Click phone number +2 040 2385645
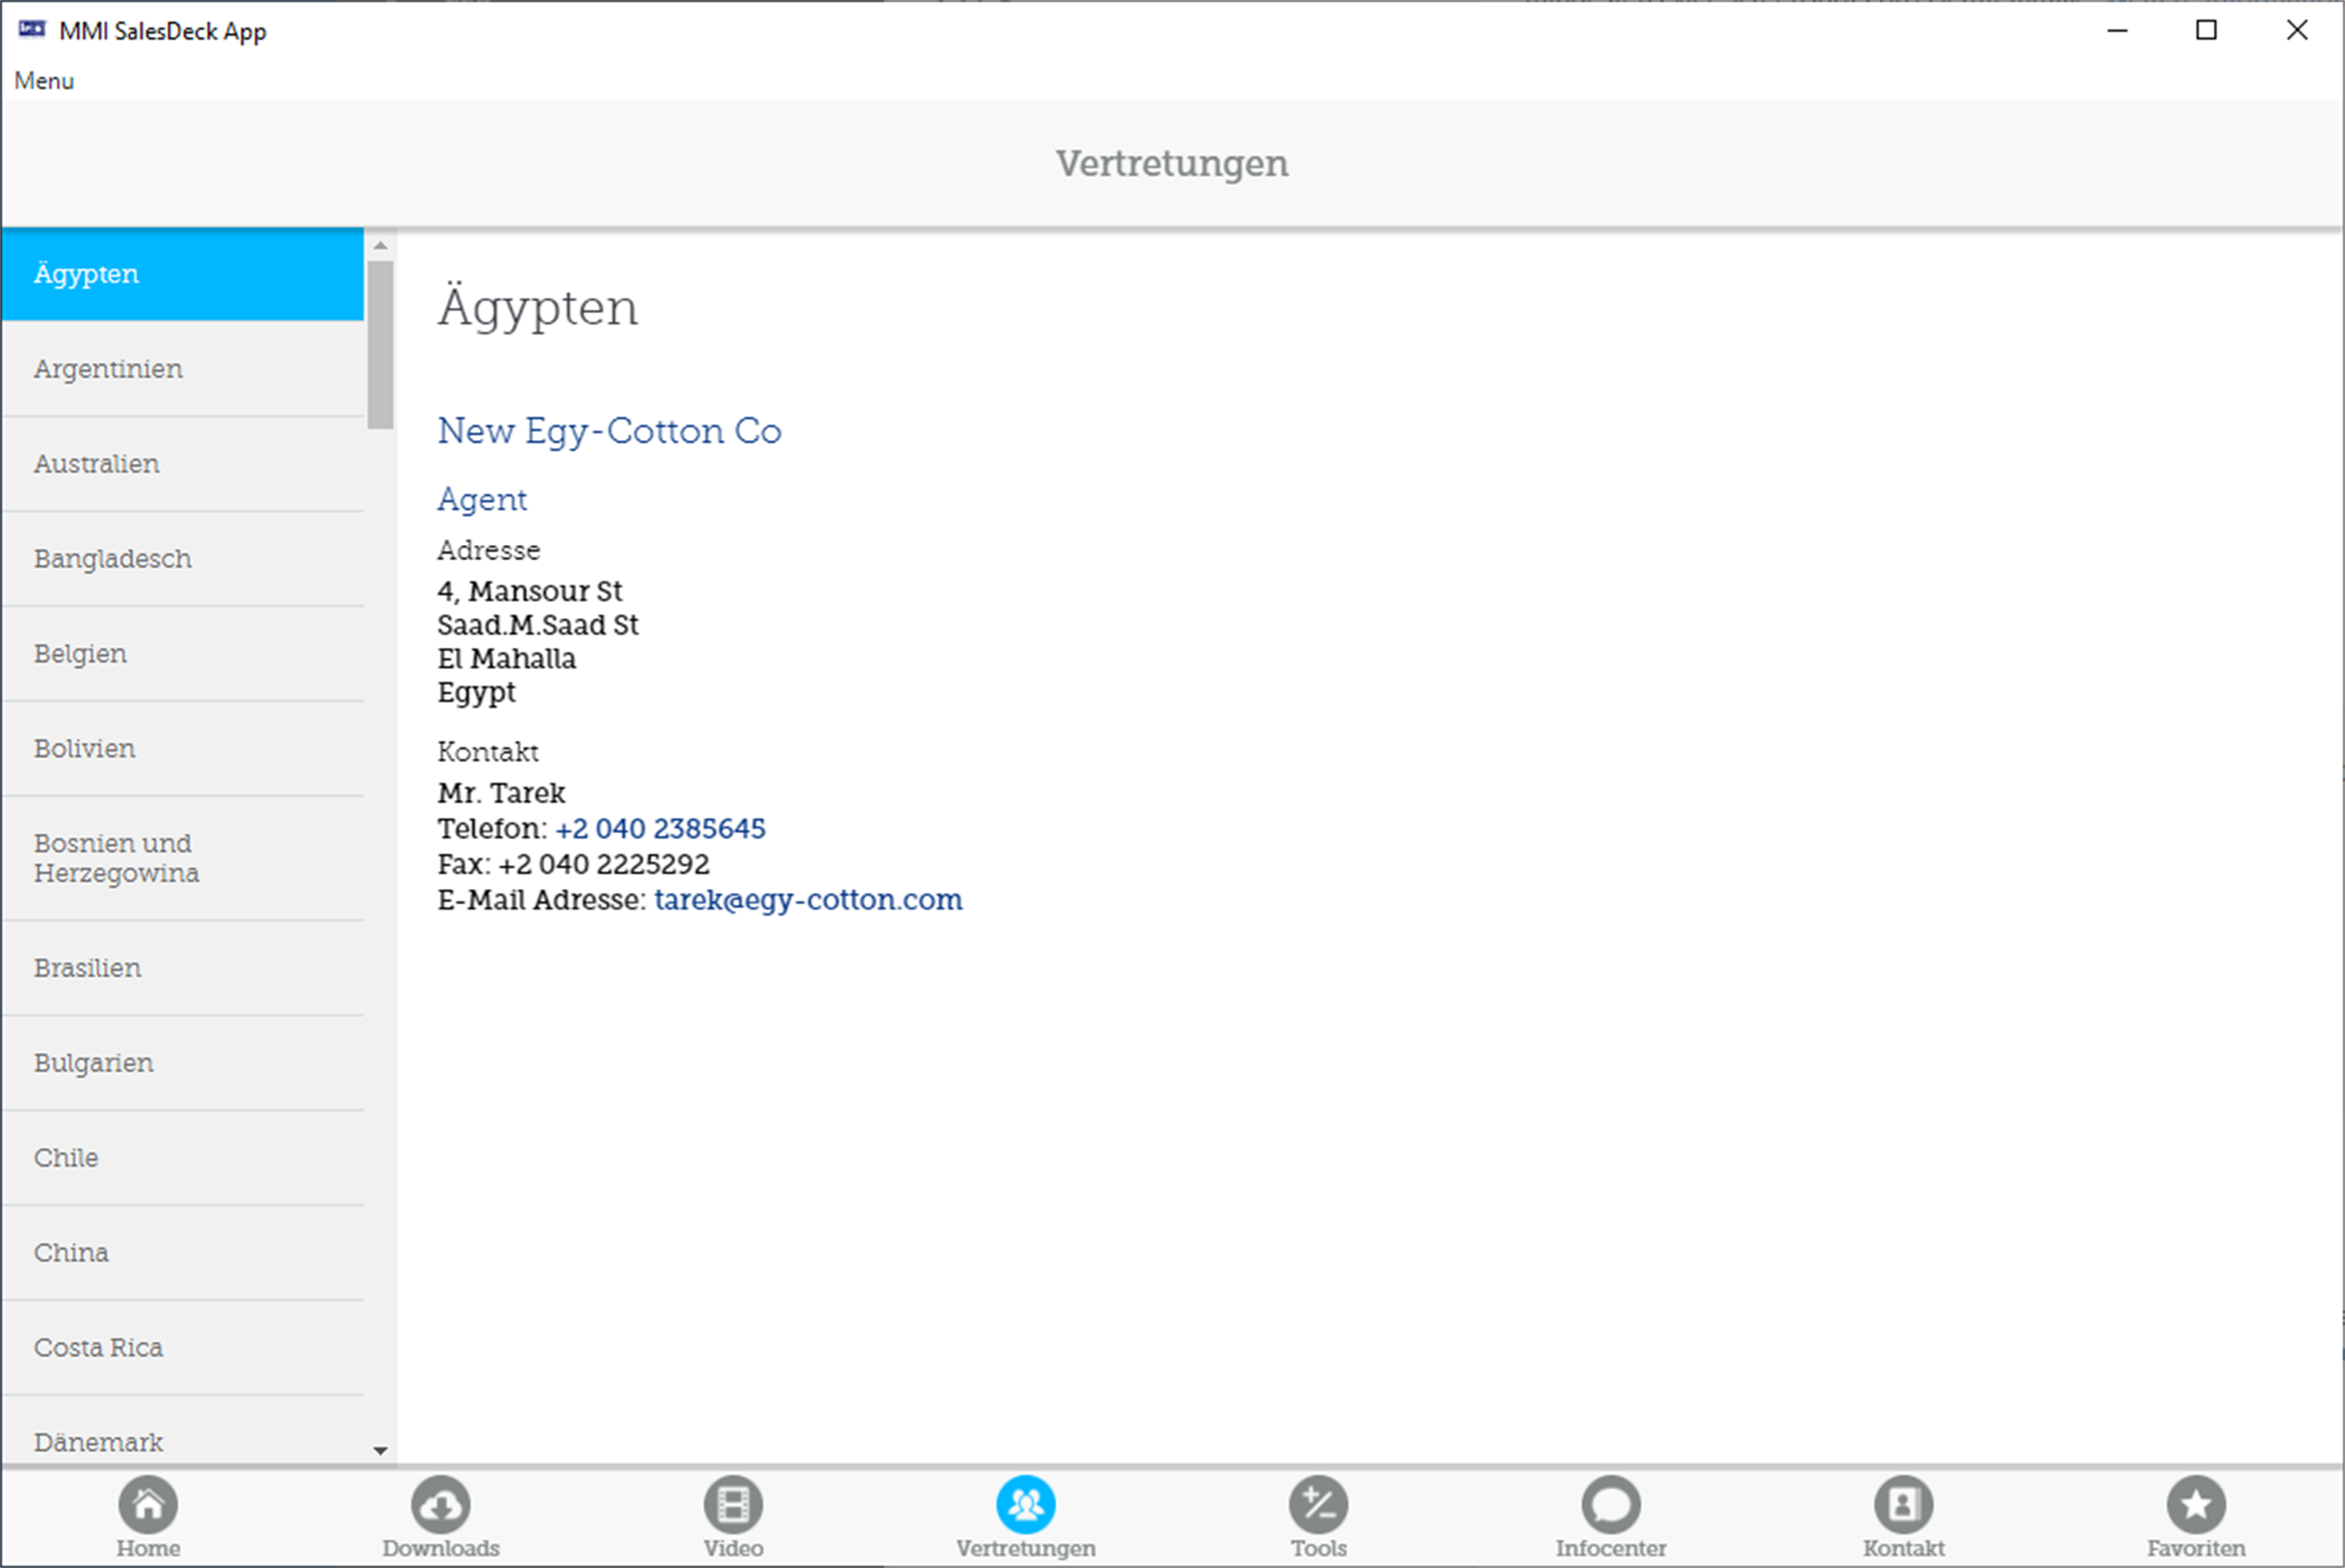The width and height of the screenshot is (2345, 1568). pyautogui.click(x=660, y=829)
